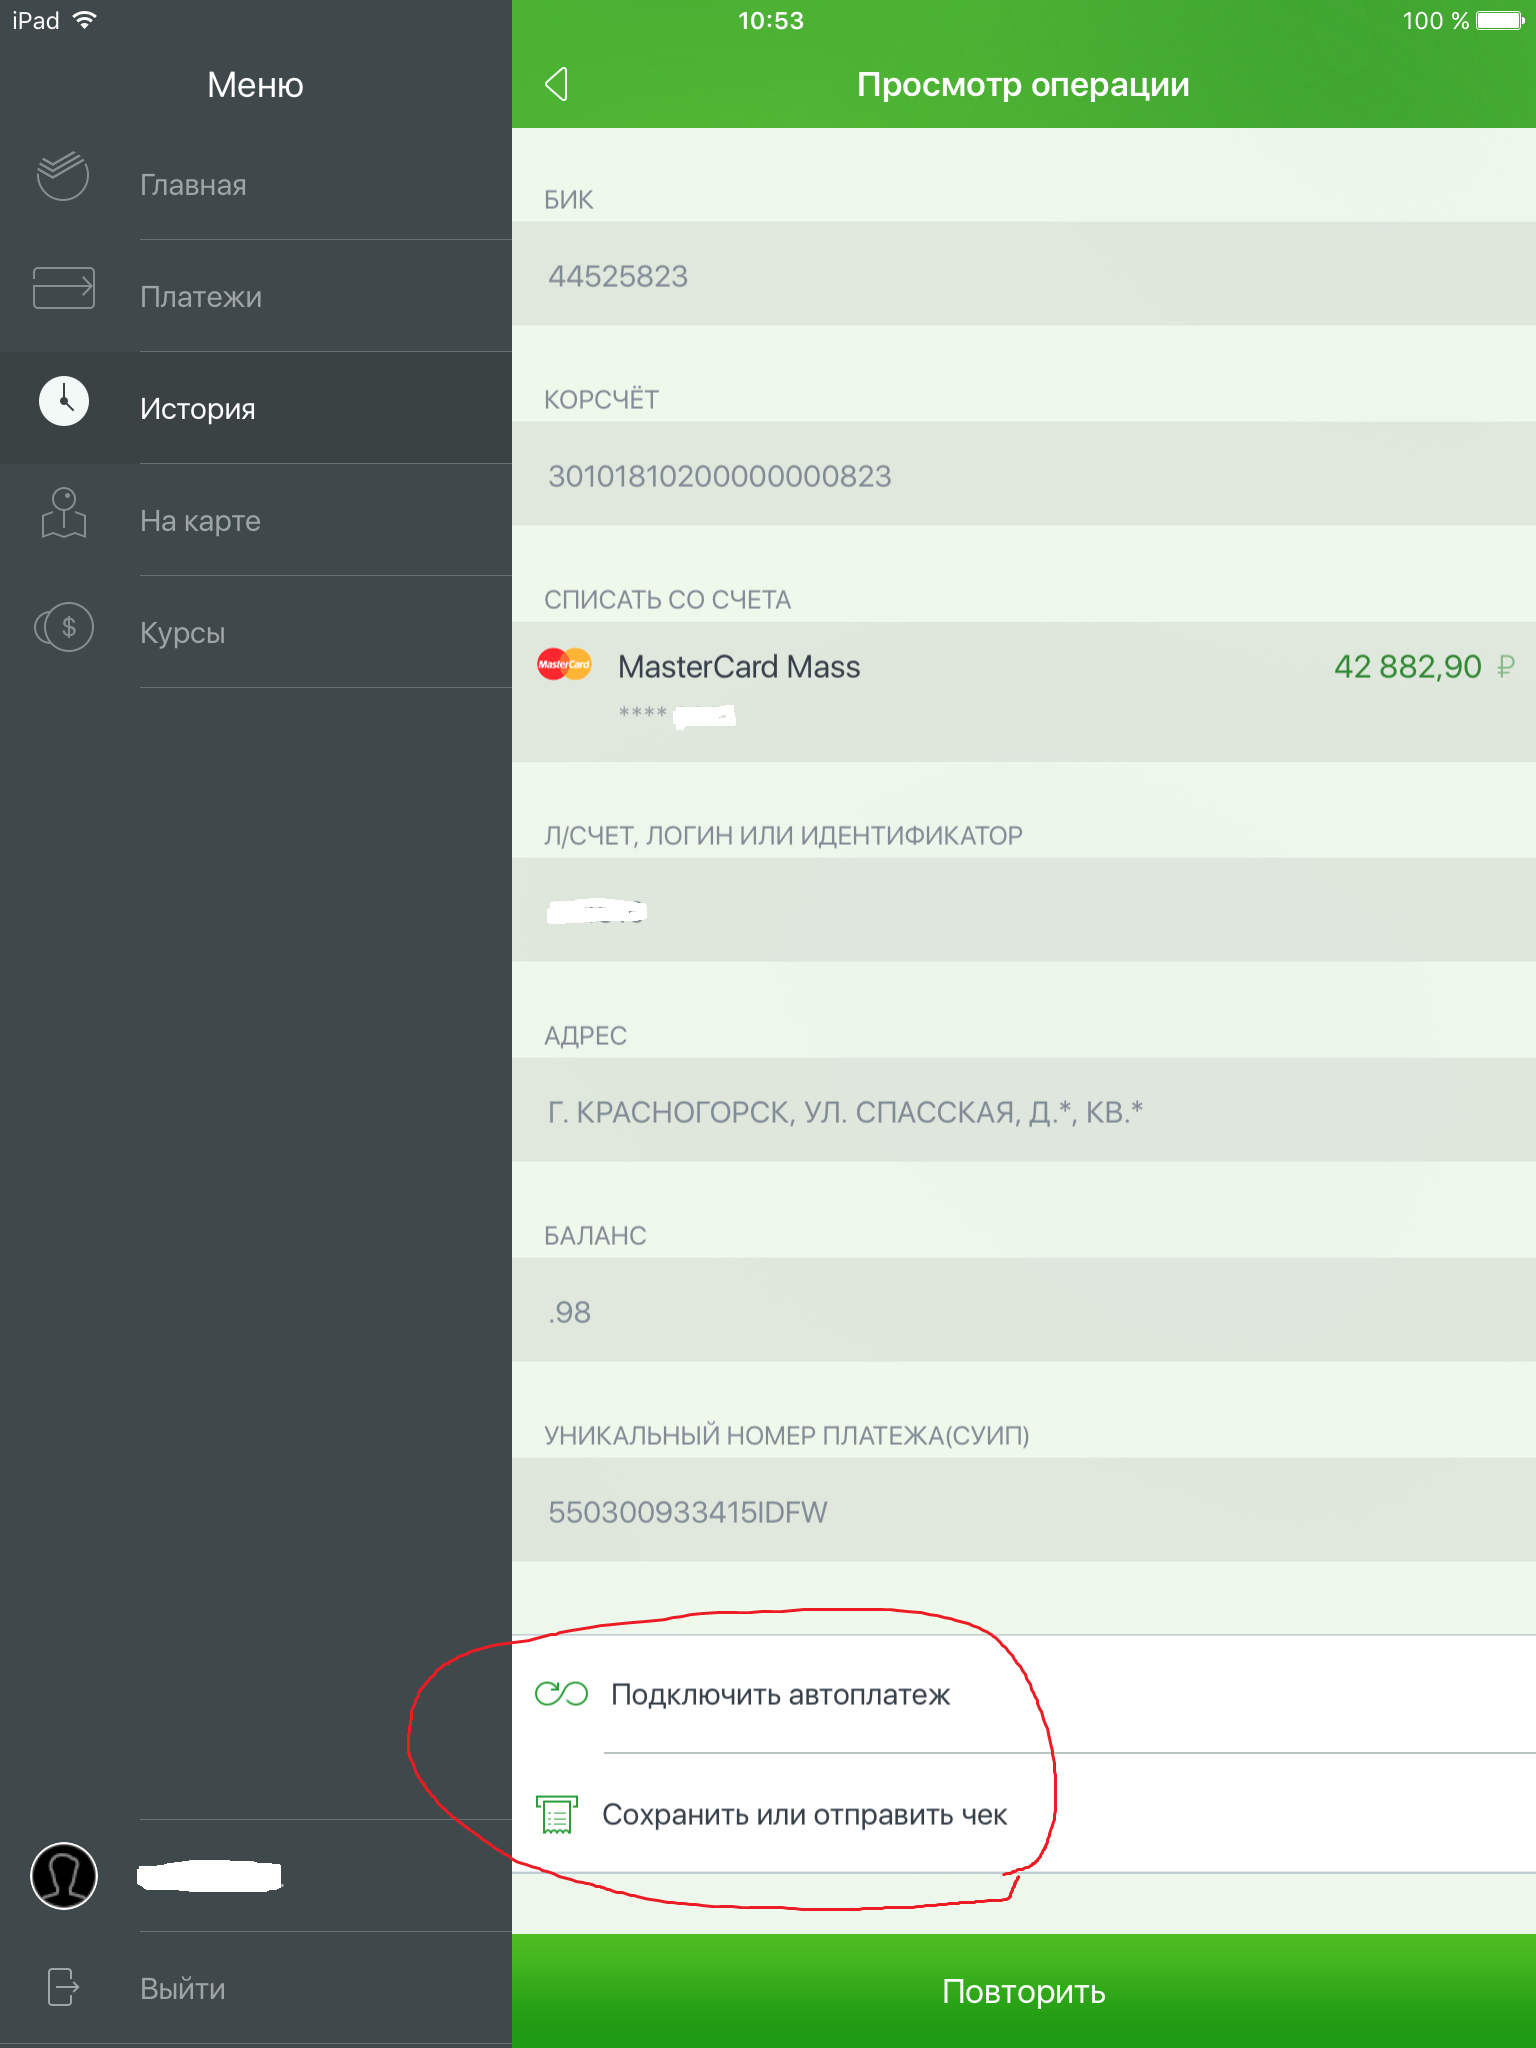Click the dollar coin icon beside Курсы

[64, 627]
